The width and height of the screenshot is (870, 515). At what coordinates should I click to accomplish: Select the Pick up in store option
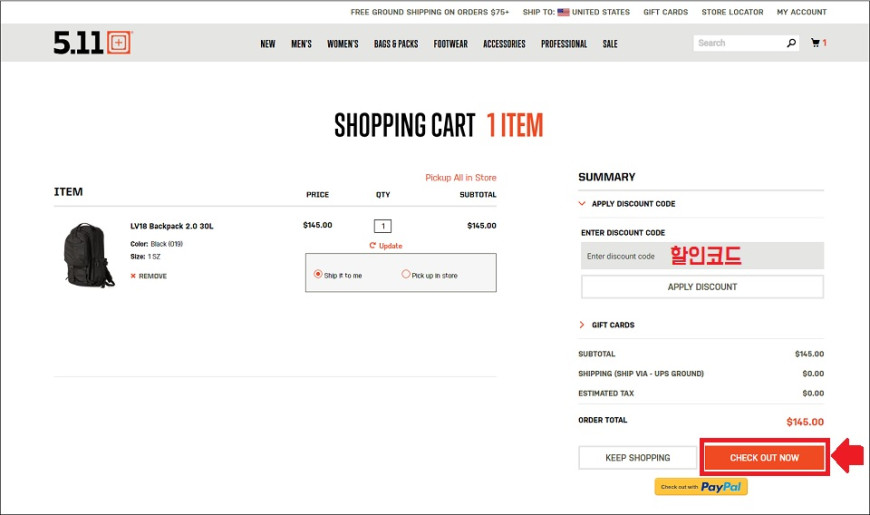click(x=406, y=274)
